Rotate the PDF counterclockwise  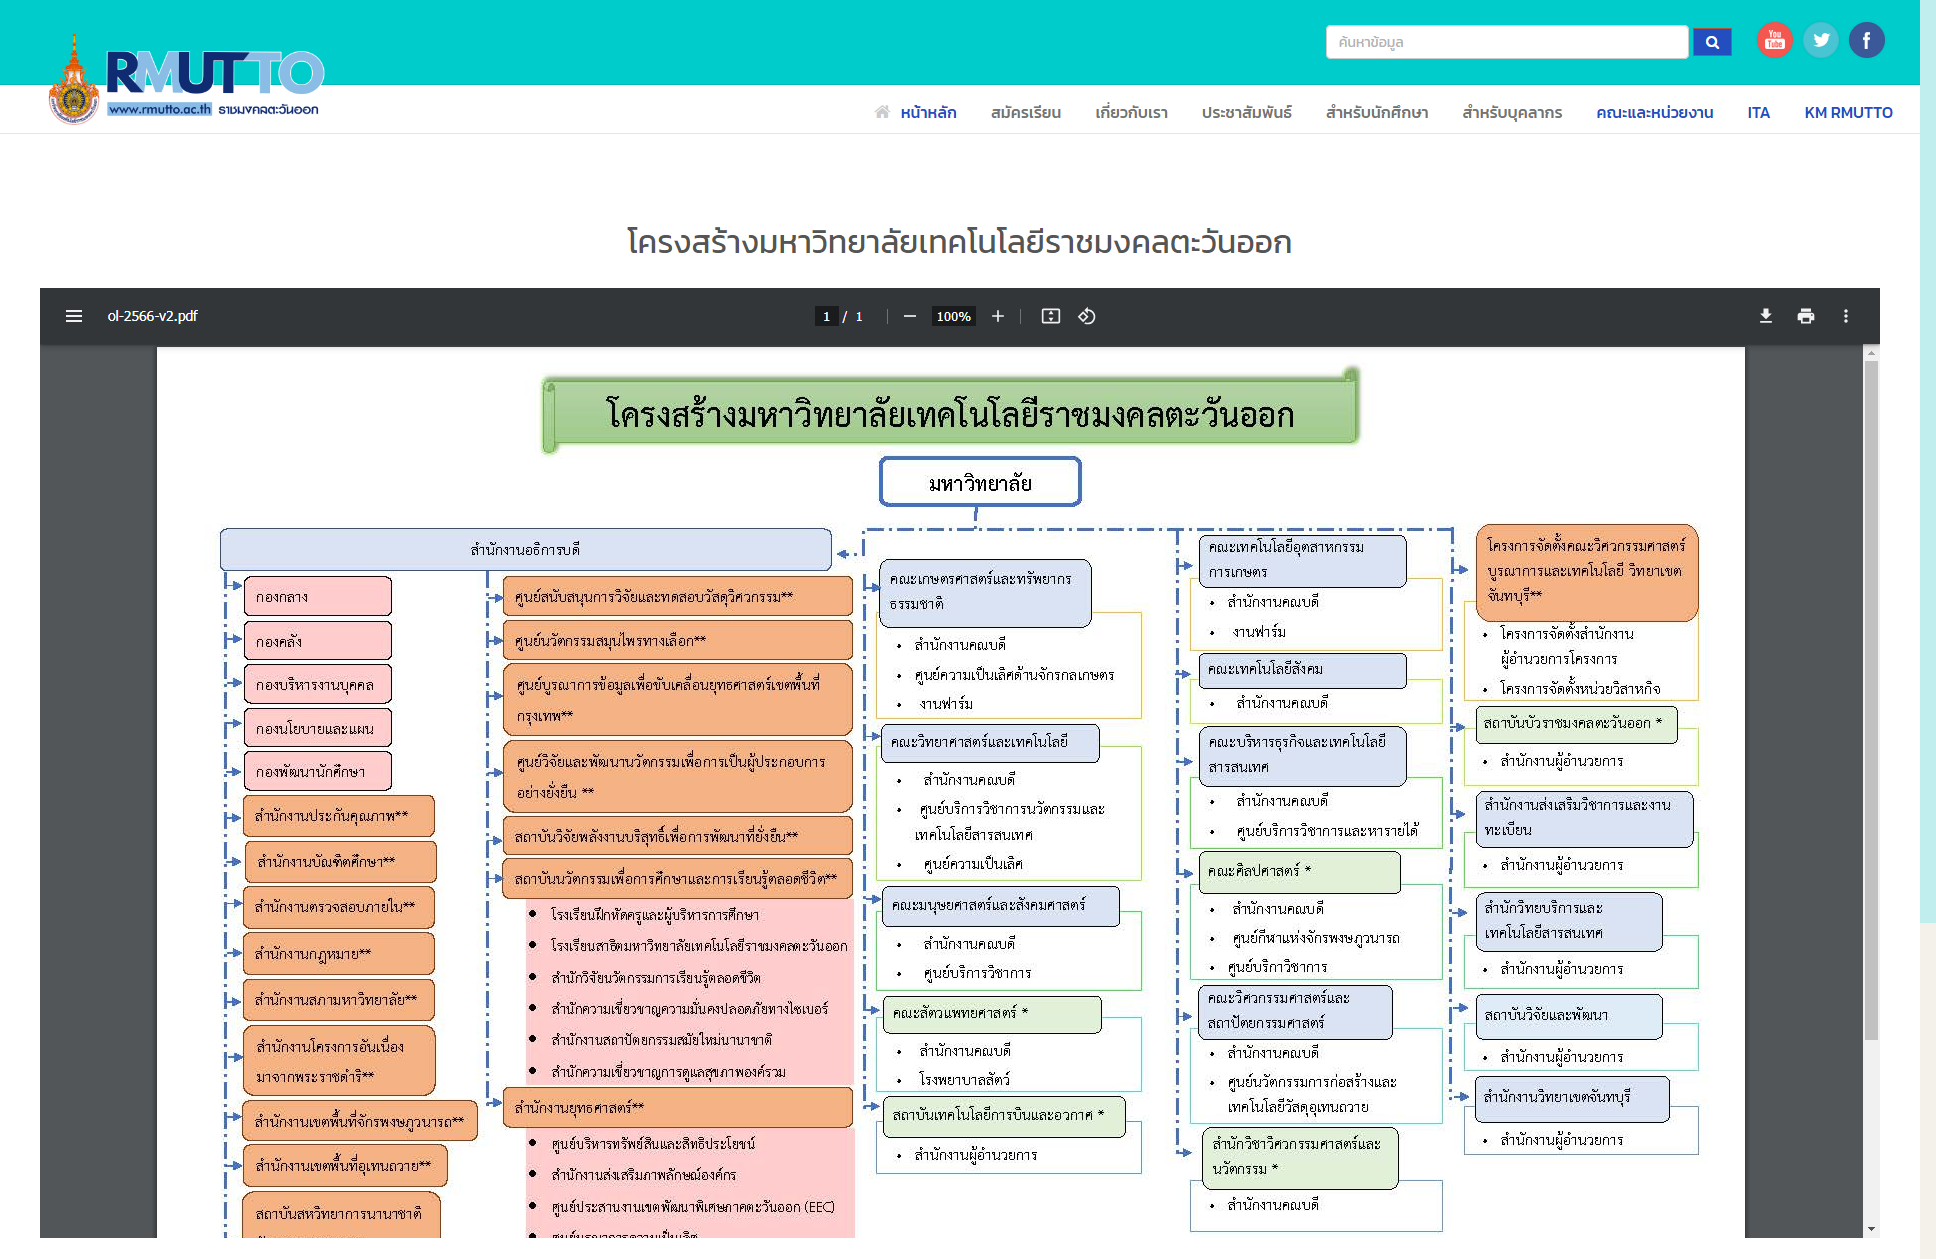(1087, 316)
